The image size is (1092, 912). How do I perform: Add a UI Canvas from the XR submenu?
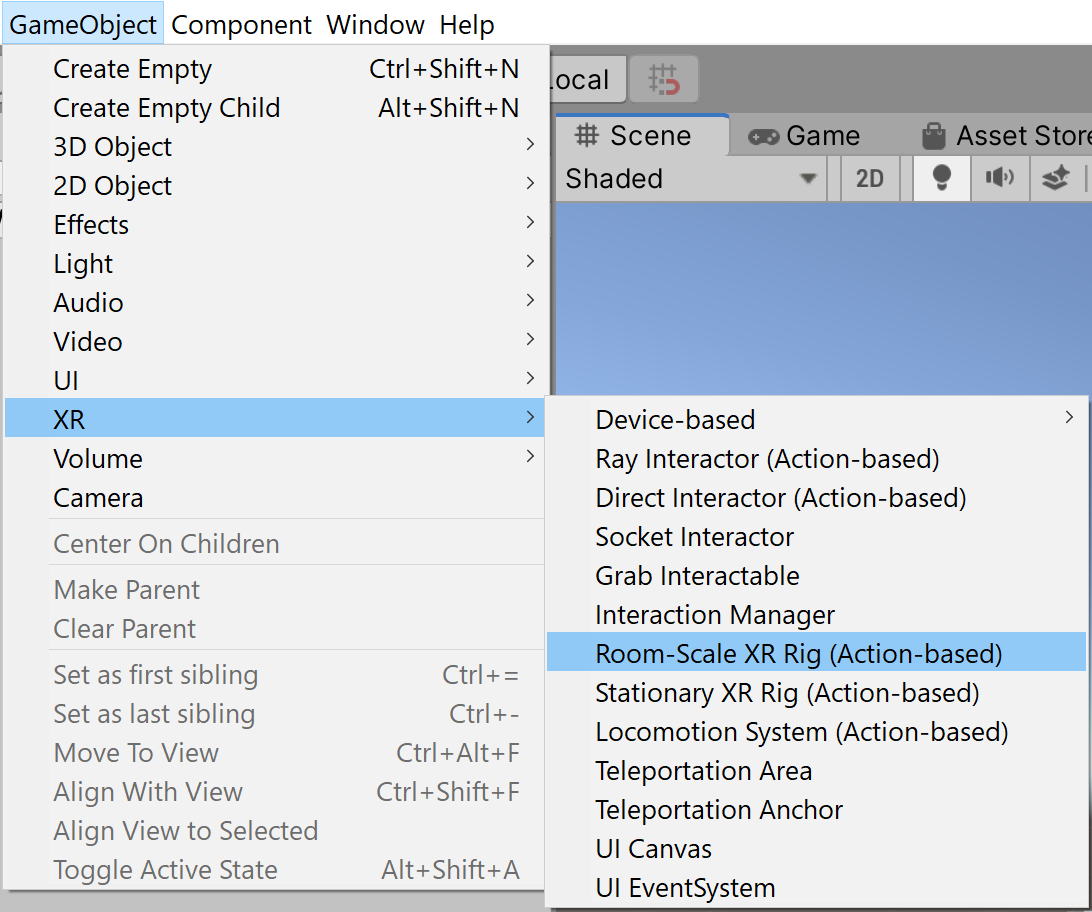click(653, 848)
